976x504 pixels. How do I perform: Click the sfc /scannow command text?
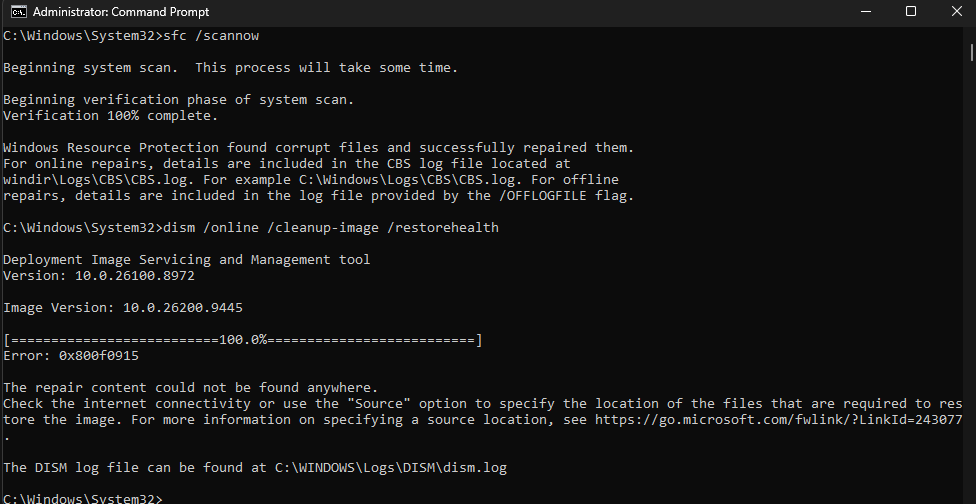coord(210,35)
